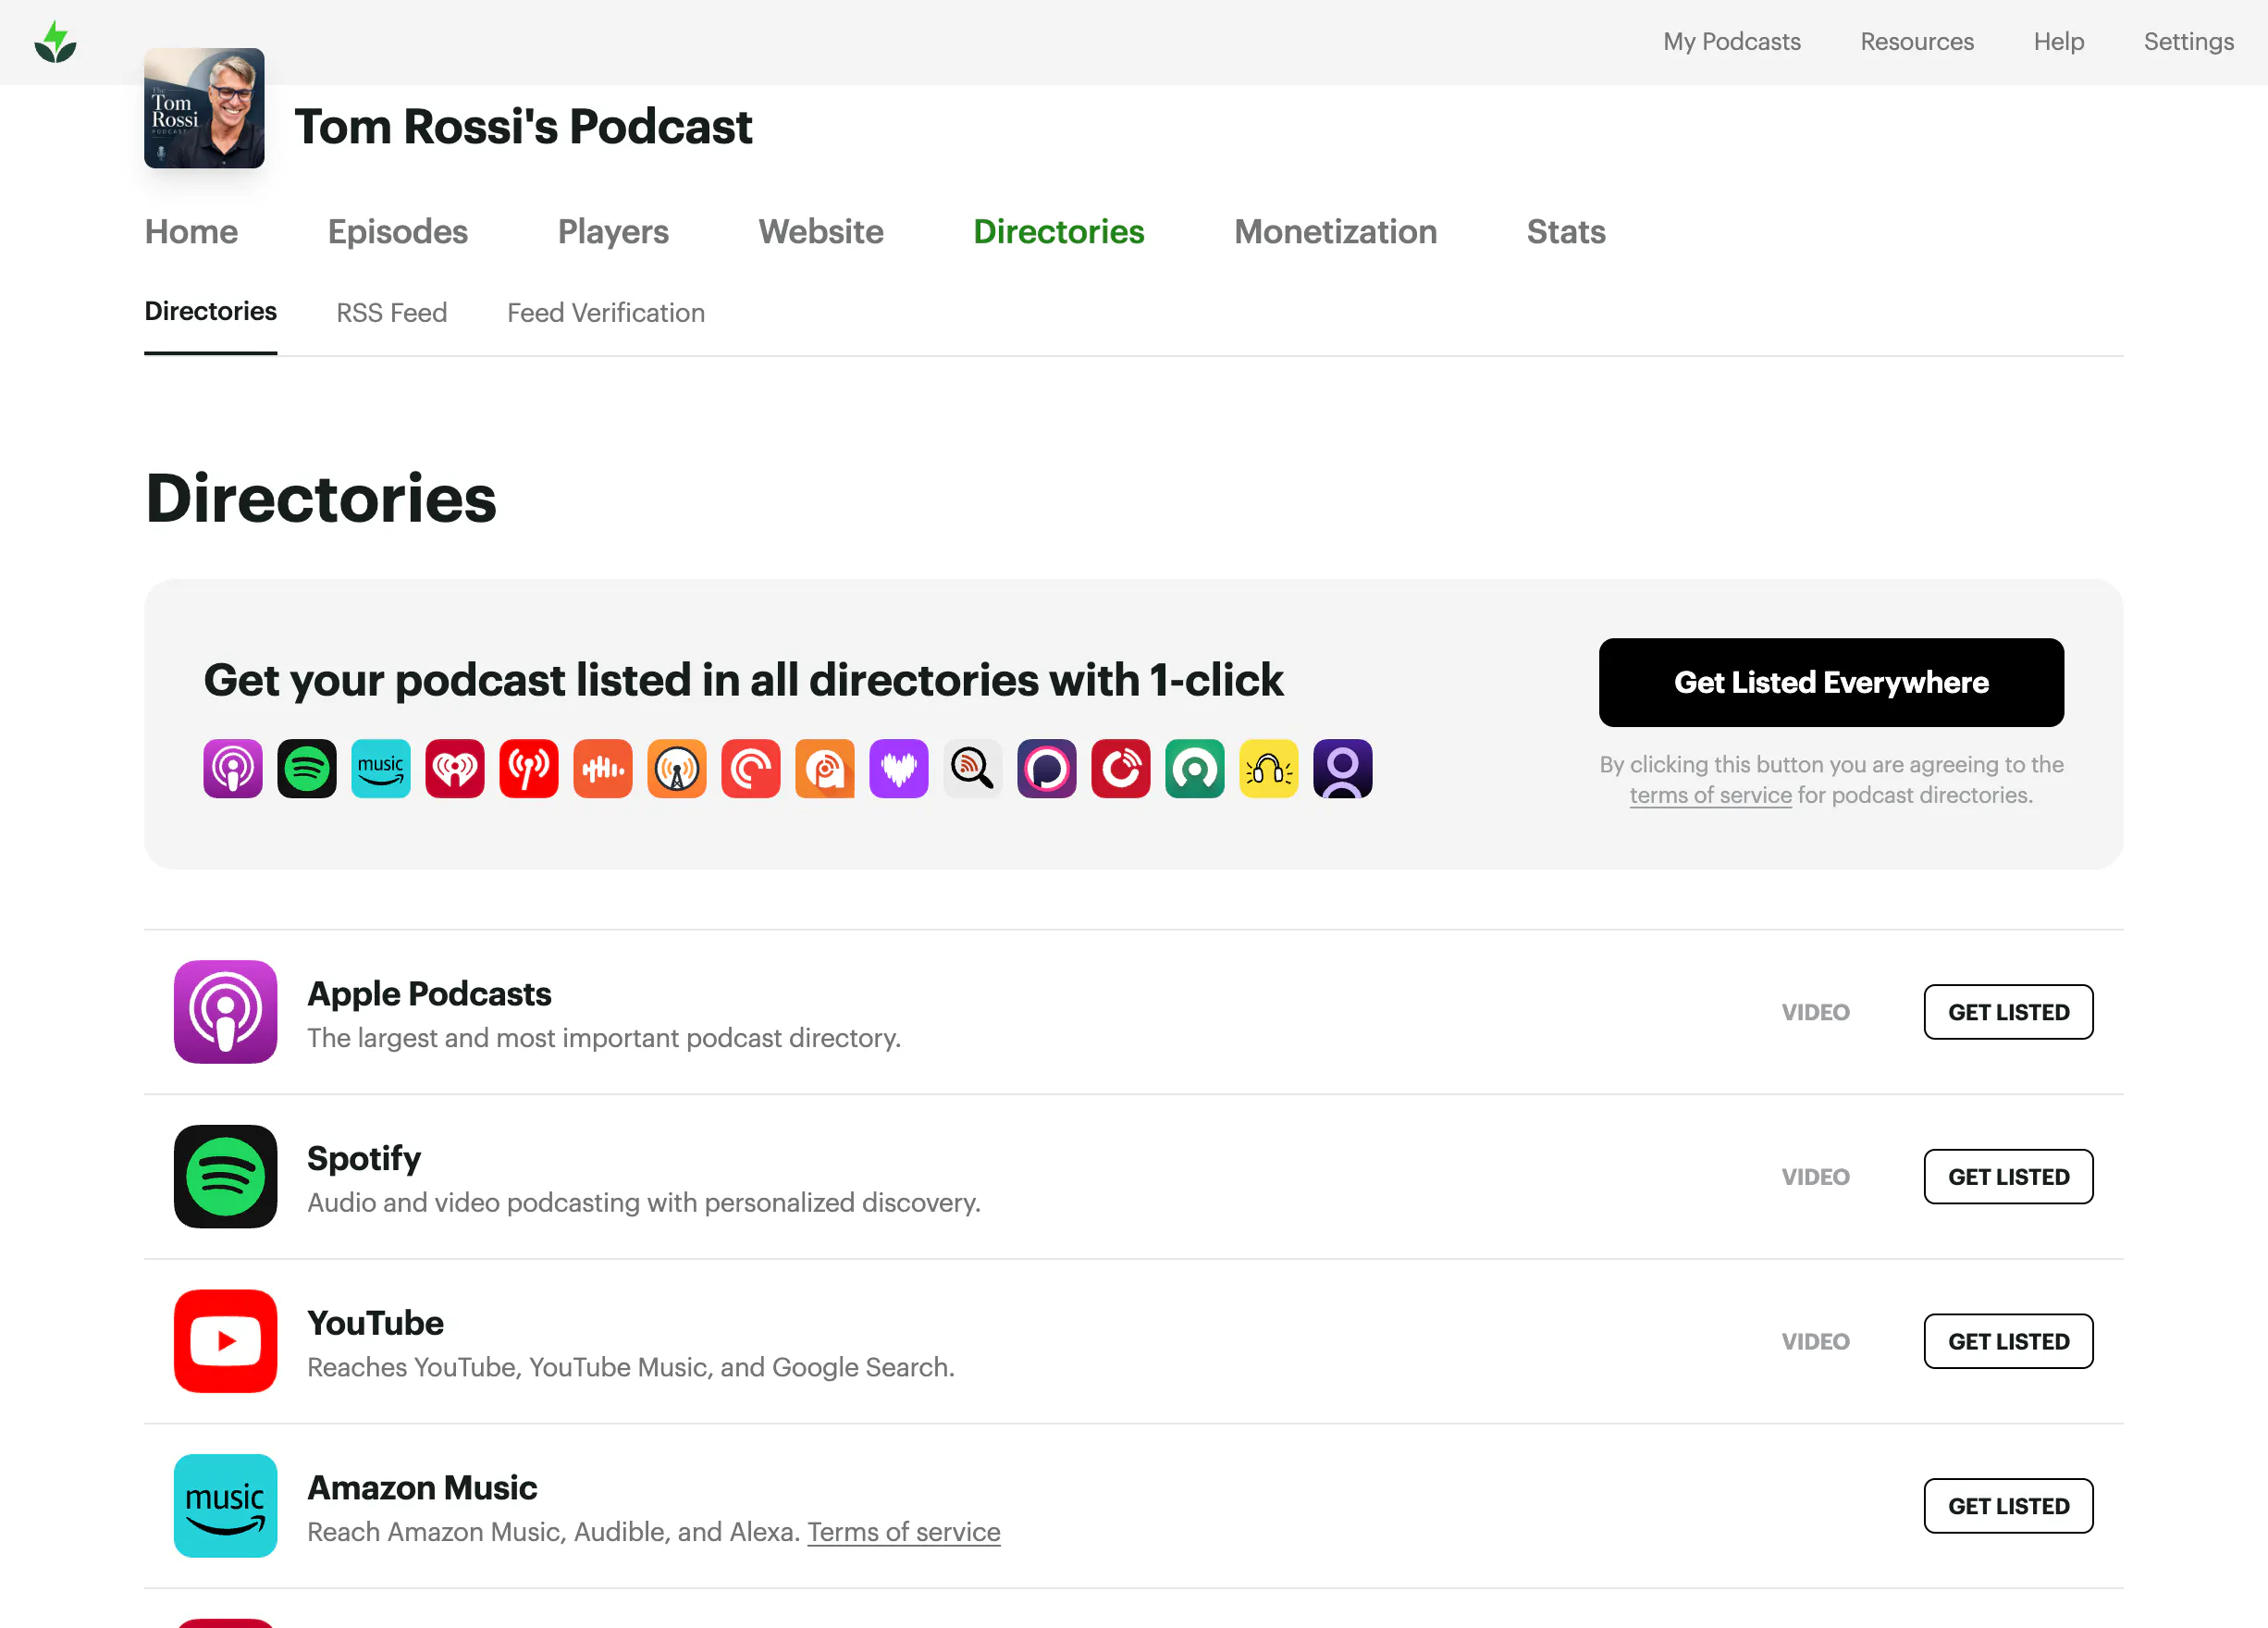
Task: Switch to the RSS Feed sub-tab
Action: [x=392, y=313]
